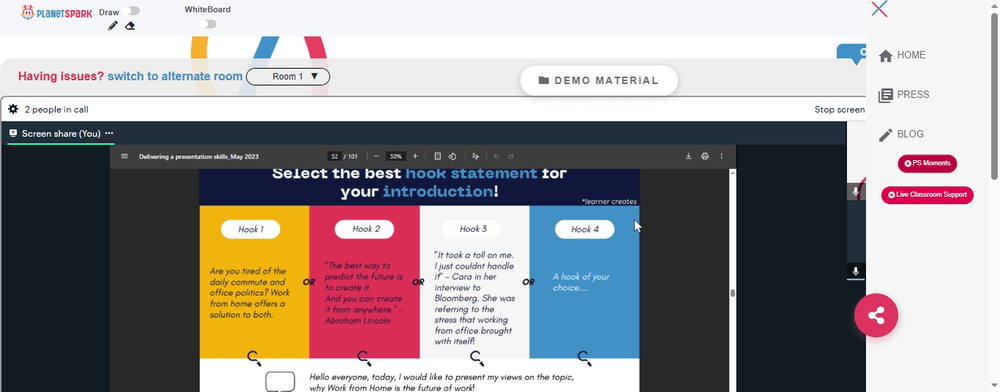Print the PDF document
The width and height of the screenshot is (1000, 392).
[x=705, y=156]
